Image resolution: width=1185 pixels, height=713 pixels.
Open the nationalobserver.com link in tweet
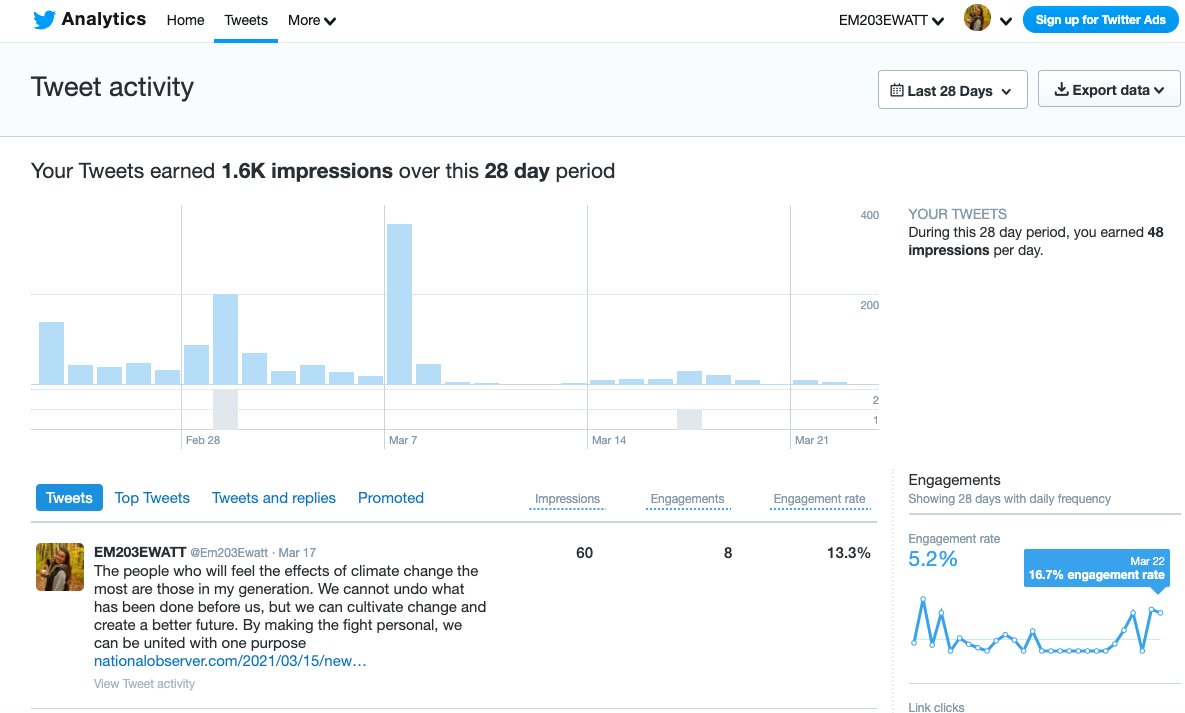tap(230, 661)
